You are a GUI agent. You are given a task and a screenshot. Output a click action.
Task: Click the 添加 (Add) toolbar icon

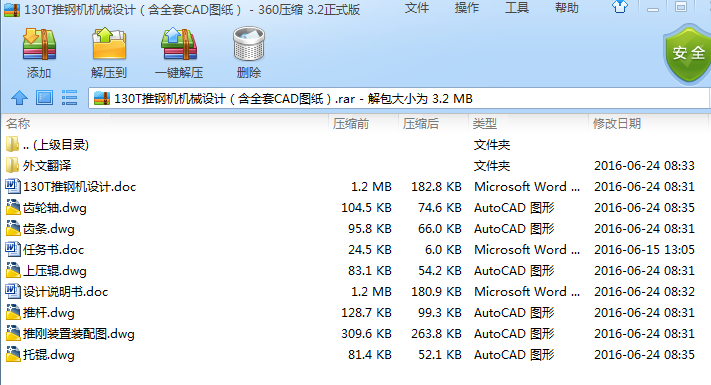click(39, 44)
